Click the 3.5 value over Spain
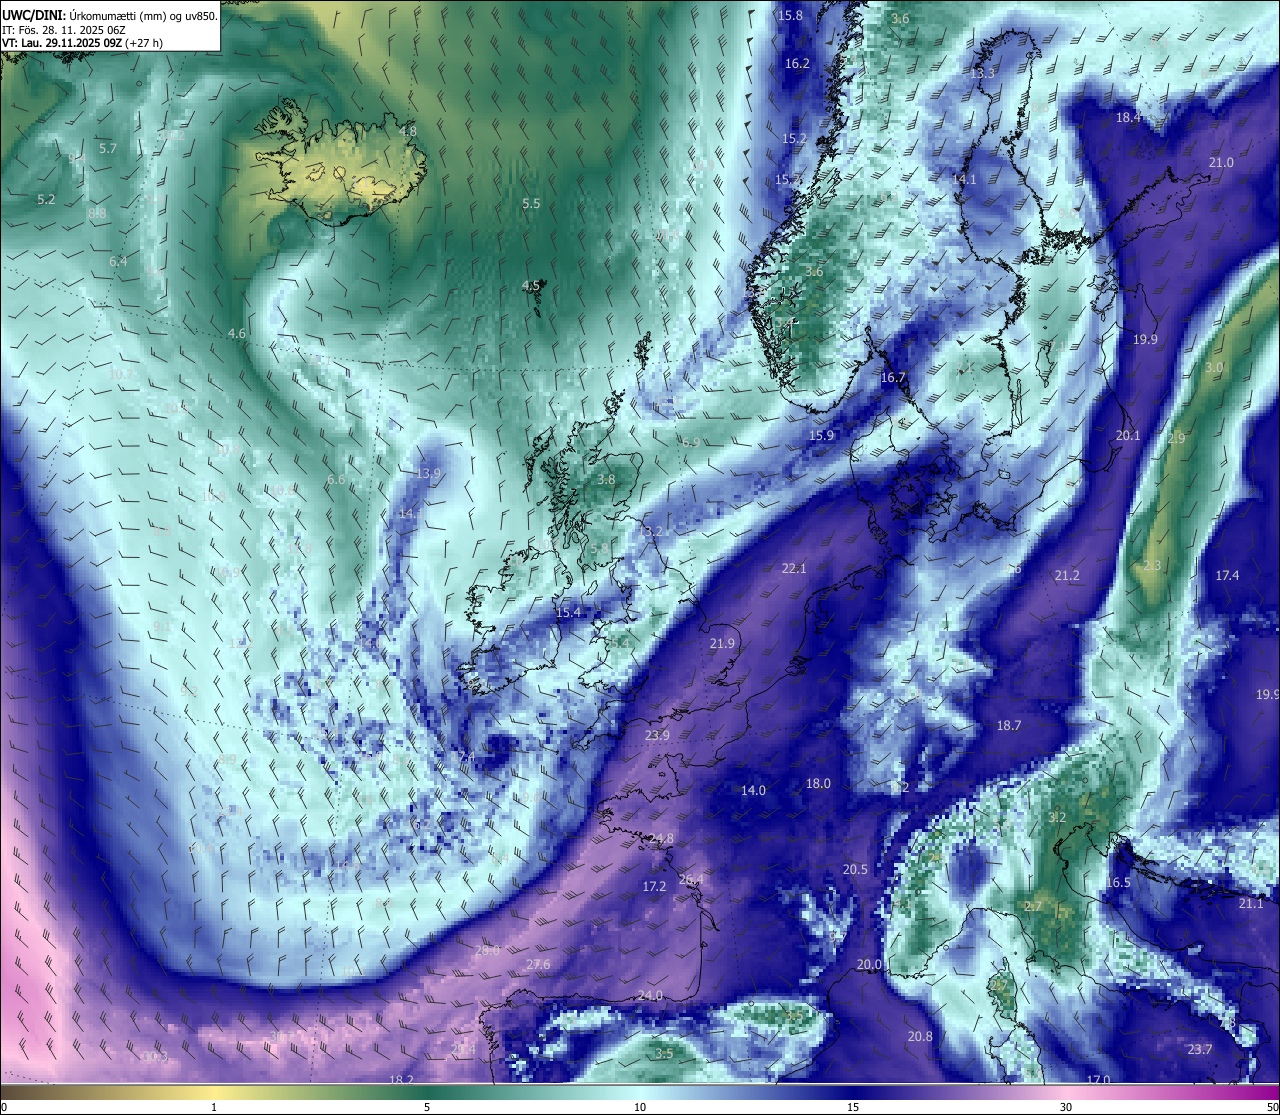 (664, 1054)
